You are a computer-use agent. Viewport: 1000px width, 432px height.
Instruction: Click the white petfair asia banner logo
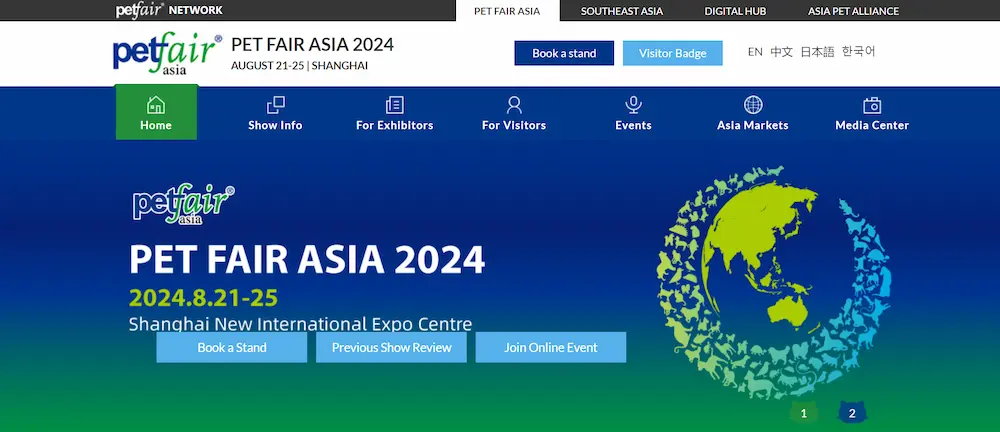[x=184, y=204]
